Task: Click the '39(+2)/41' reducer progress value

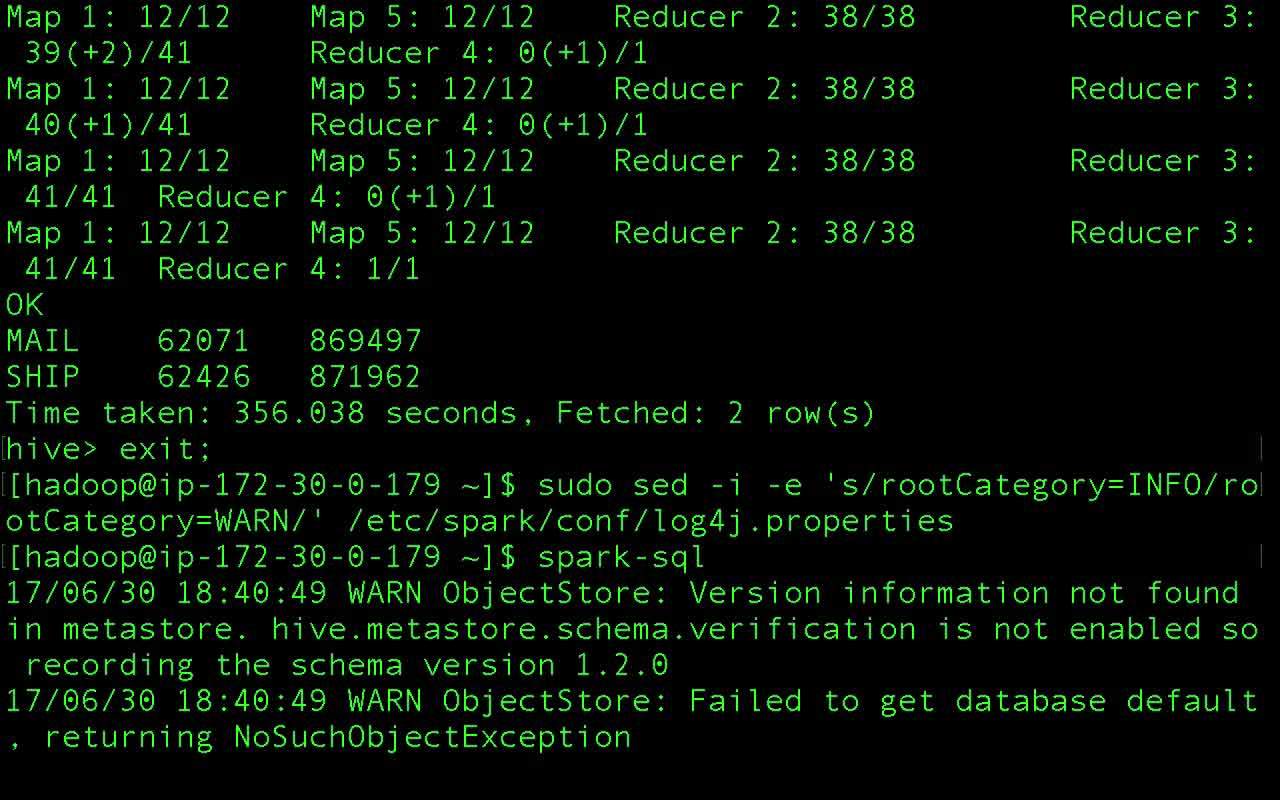Action: pos(108,53)
